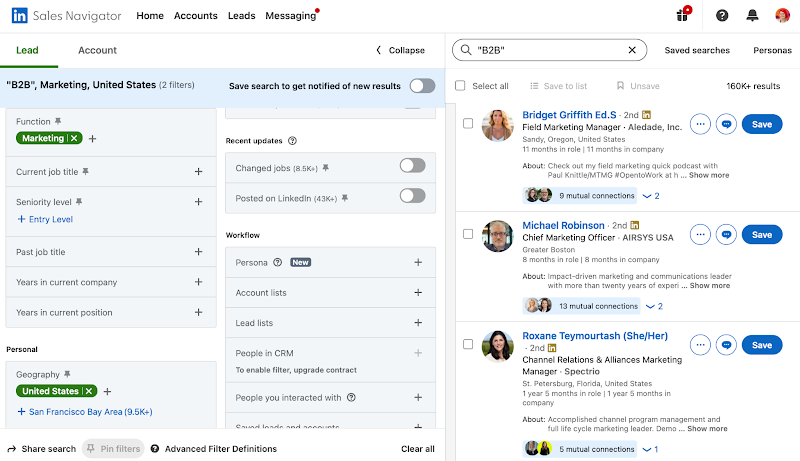Open more options for Roxane Teymourtash
Viewport: 800px width, 461px height.
tap(700, 345)
